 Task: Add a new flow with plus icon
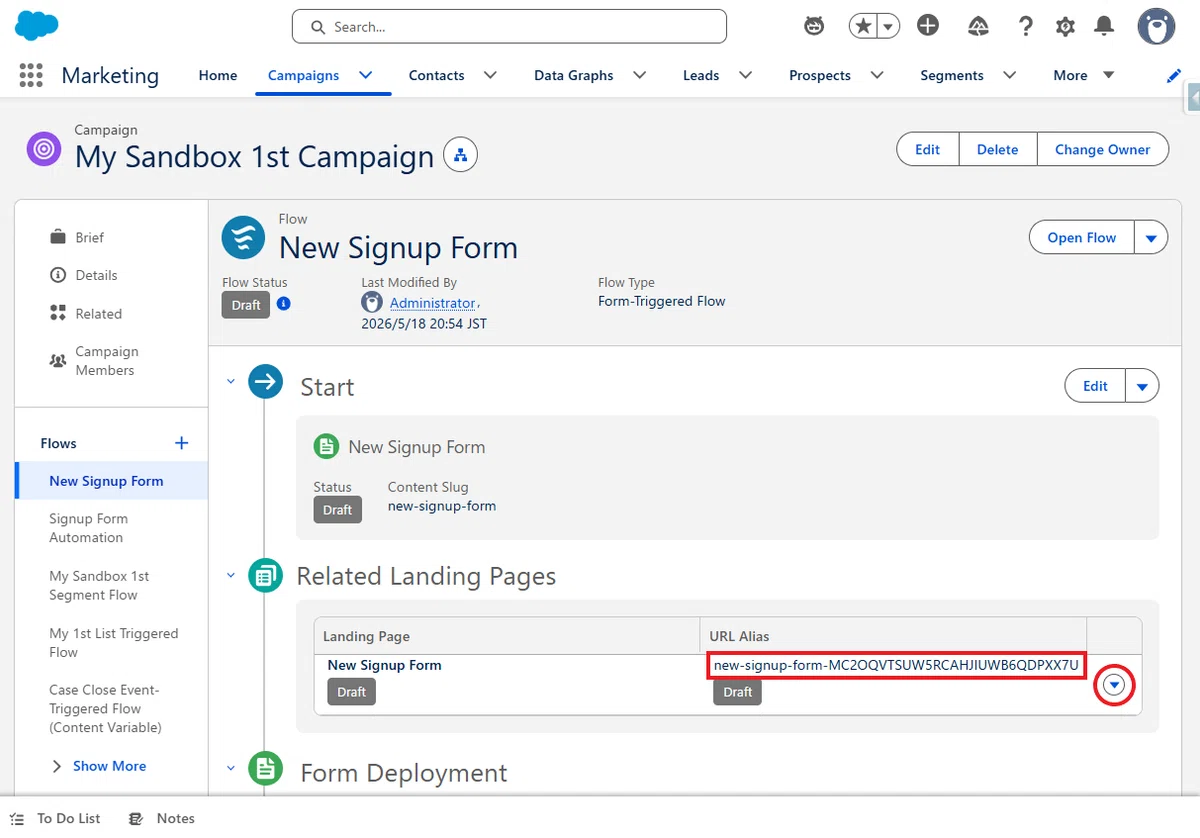point(181,443)
